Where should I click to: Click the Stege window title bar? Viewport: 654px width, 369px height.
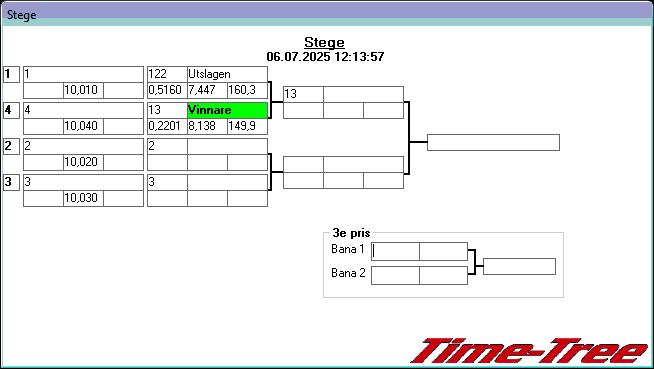[x=327, y=14]
